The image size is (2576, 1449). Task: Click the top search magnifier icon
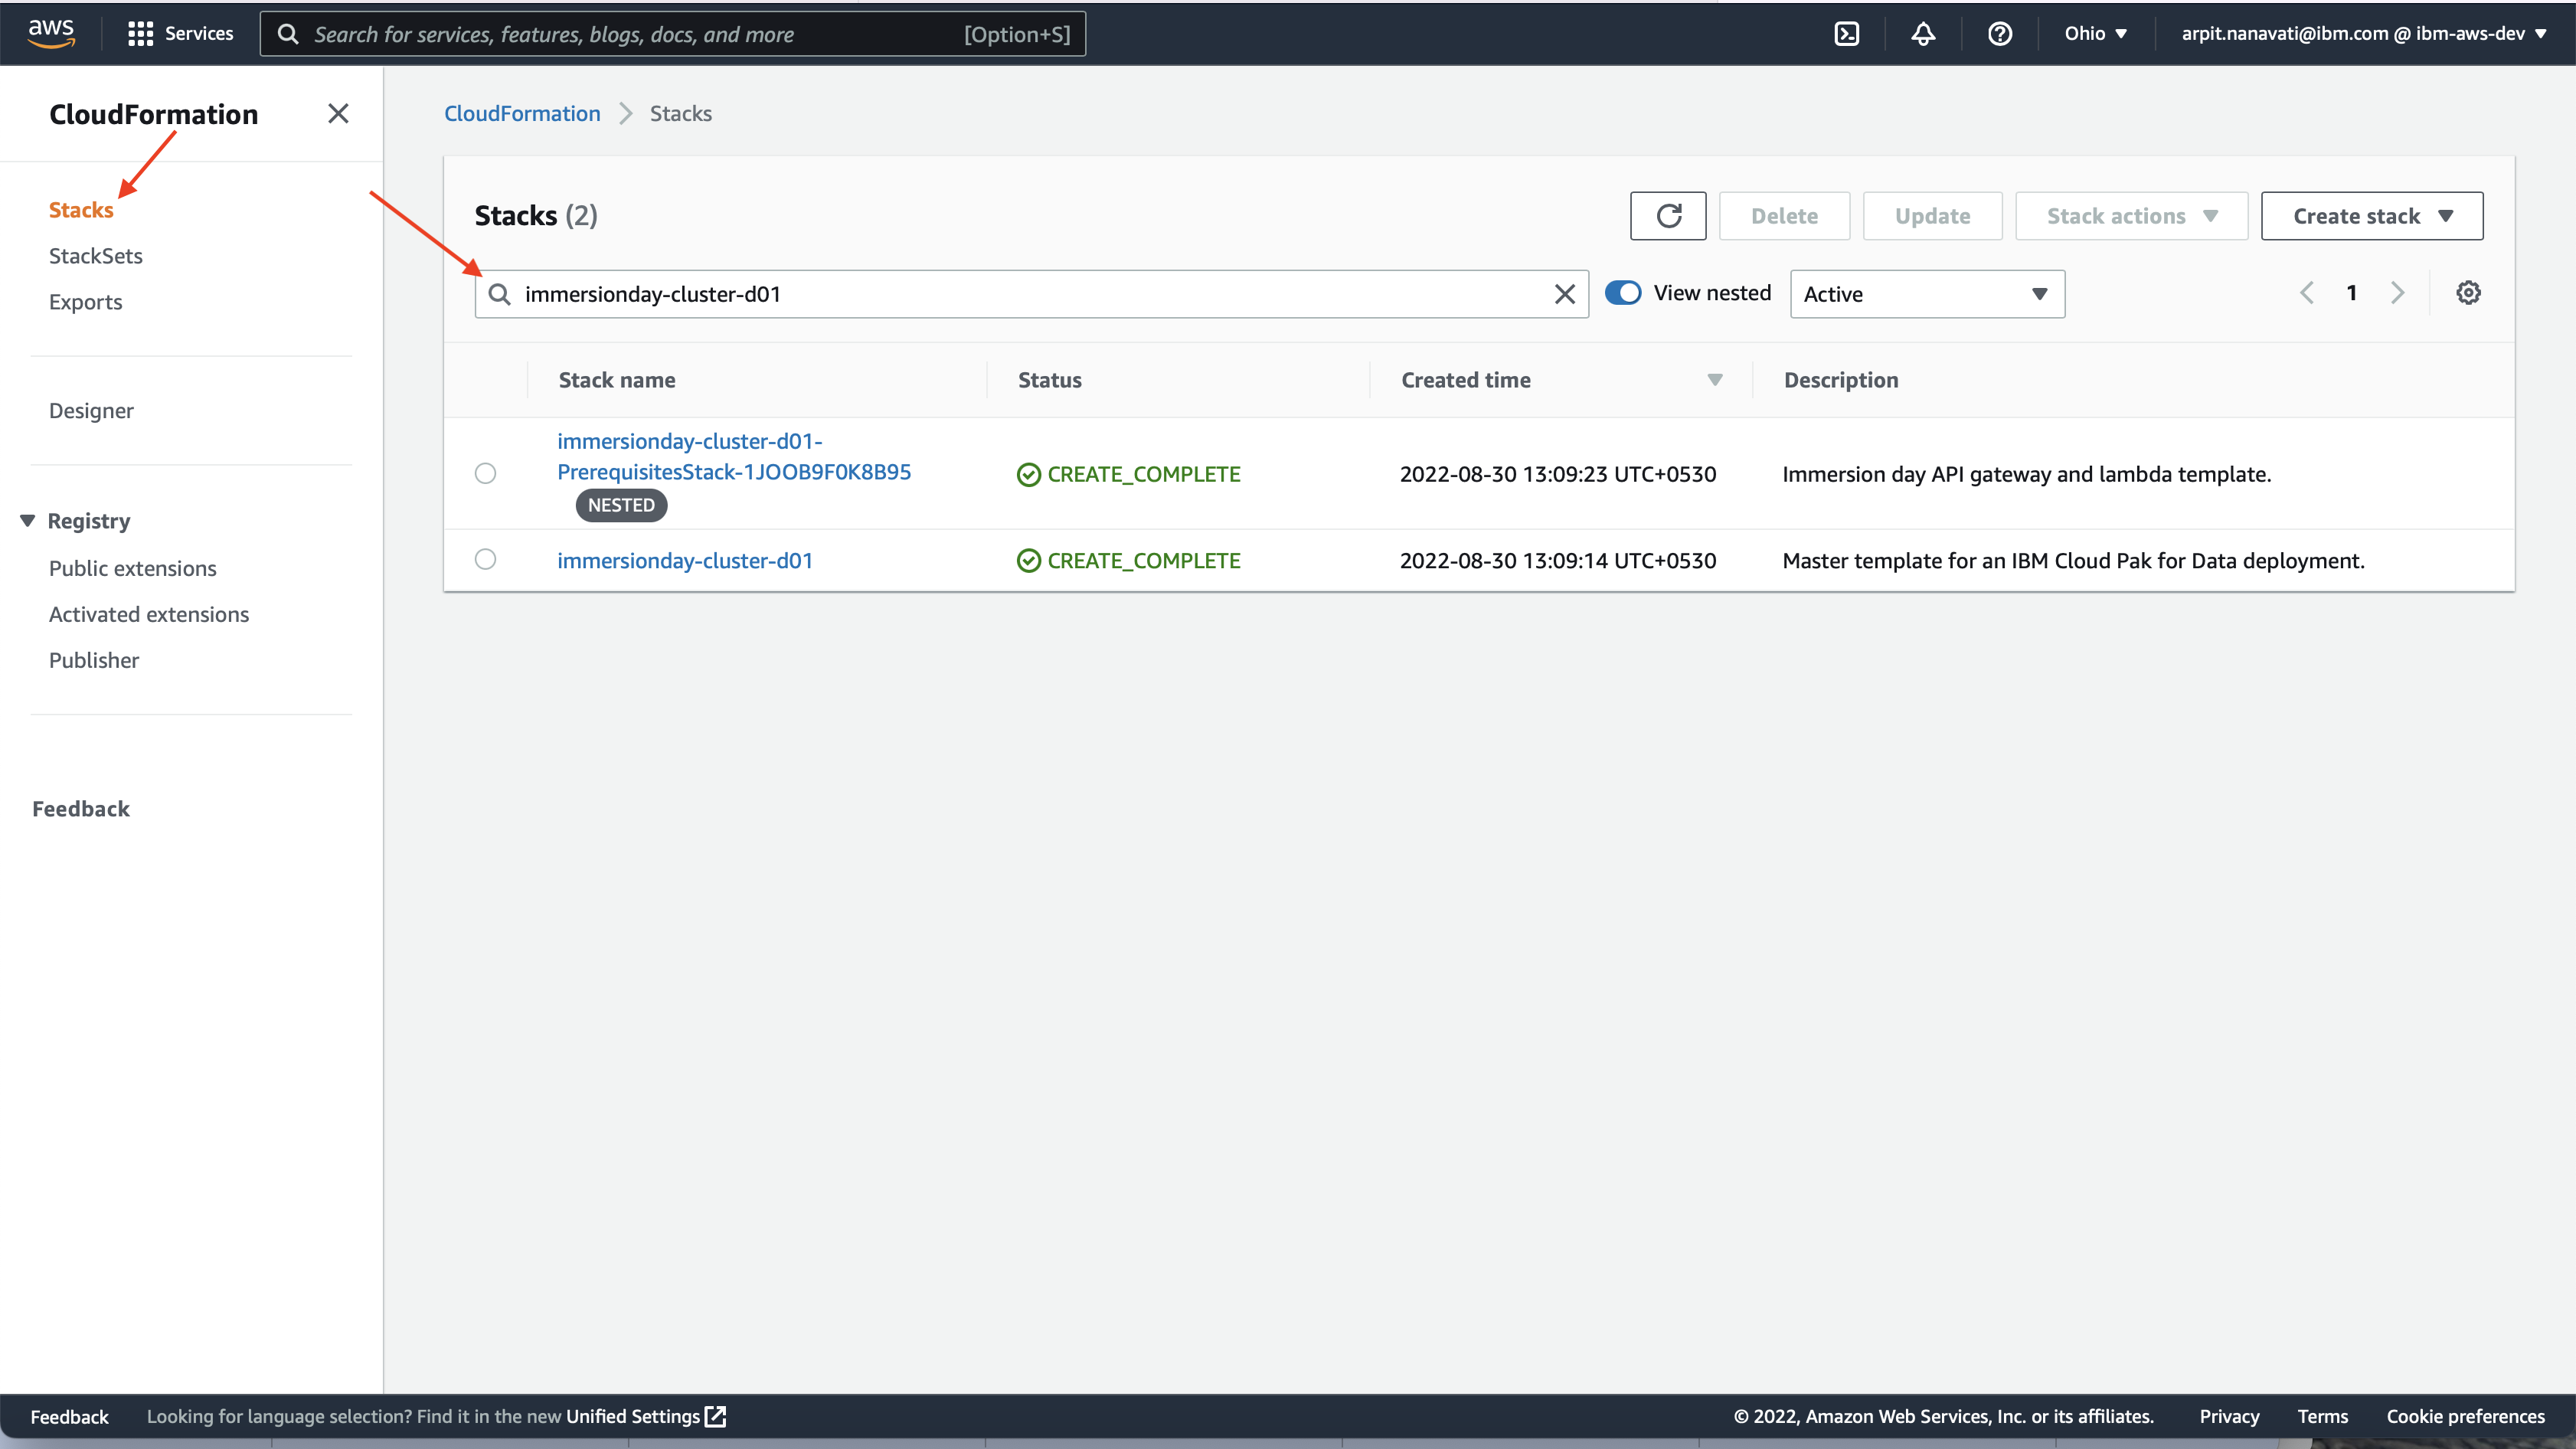pos(288,34)
